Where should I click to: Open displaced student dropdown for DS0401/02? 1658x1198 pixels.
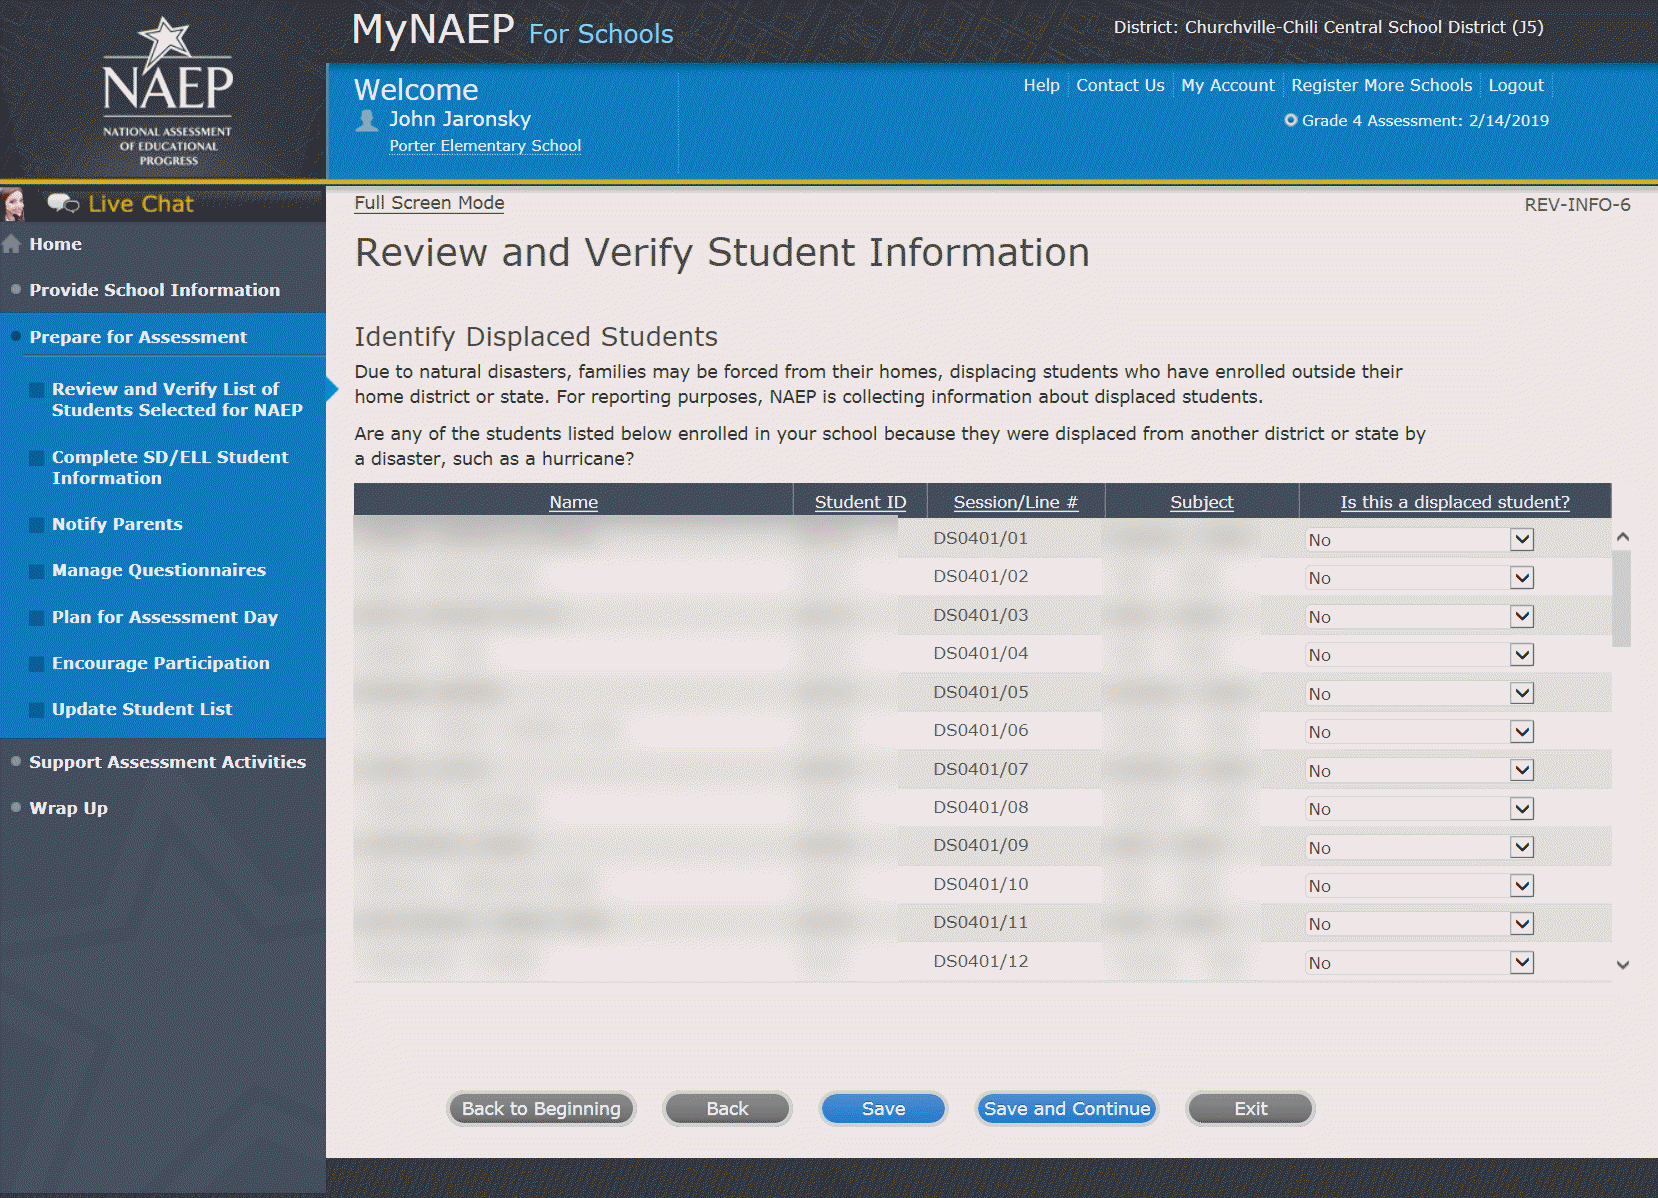click(1420, 578)
